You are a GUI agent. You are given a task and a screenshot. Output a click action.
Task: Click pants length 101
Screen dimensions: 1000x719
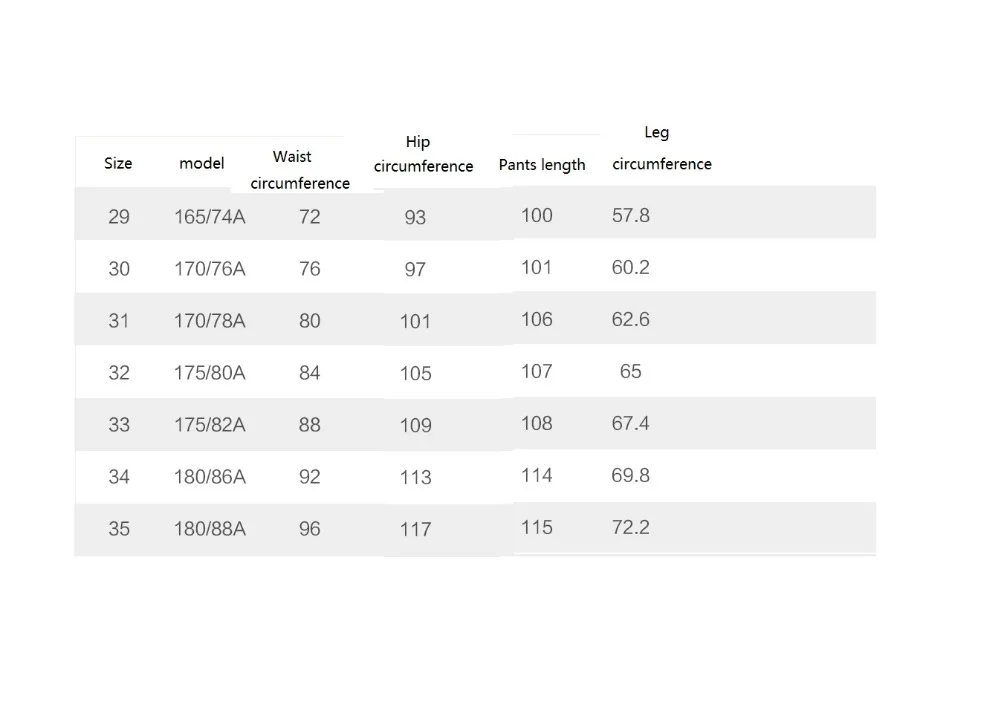coord(537,267)
